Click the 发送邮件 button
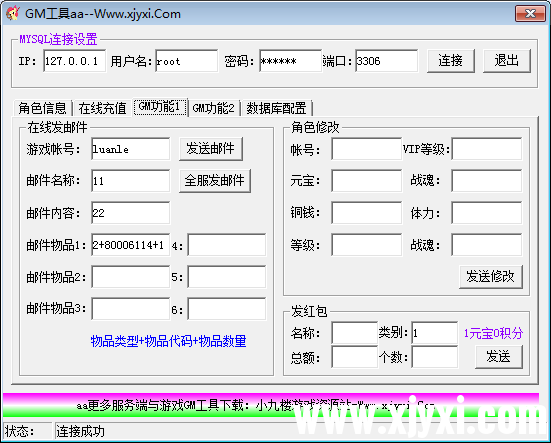The width and height of the screenshot is (551, 443). click(210, 149)
